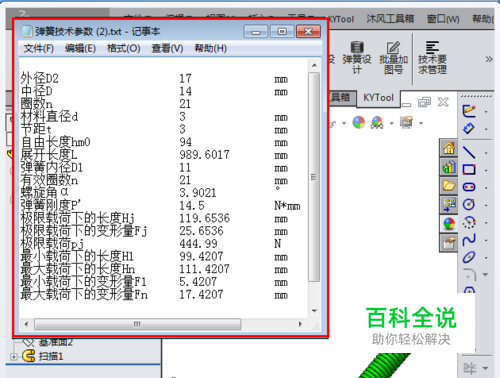Open SolidWorks 沐风工具箱 menu

[390, 19]
